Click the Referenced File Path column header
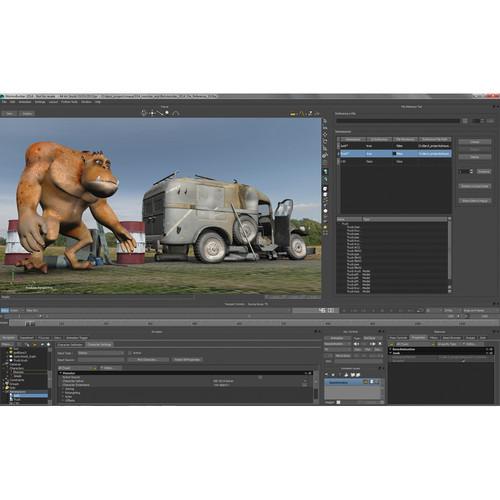The width and height of the screenshot is (500, 500). pyautogui.click(x=435, y=139)
